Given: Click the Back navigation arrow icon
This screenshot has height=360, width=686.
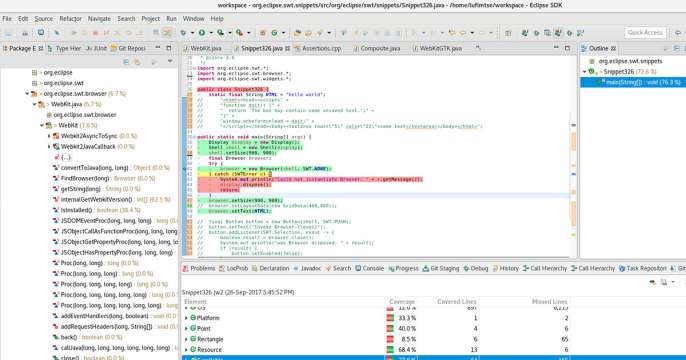Looking at the screenshot, I should coord(463,33).
